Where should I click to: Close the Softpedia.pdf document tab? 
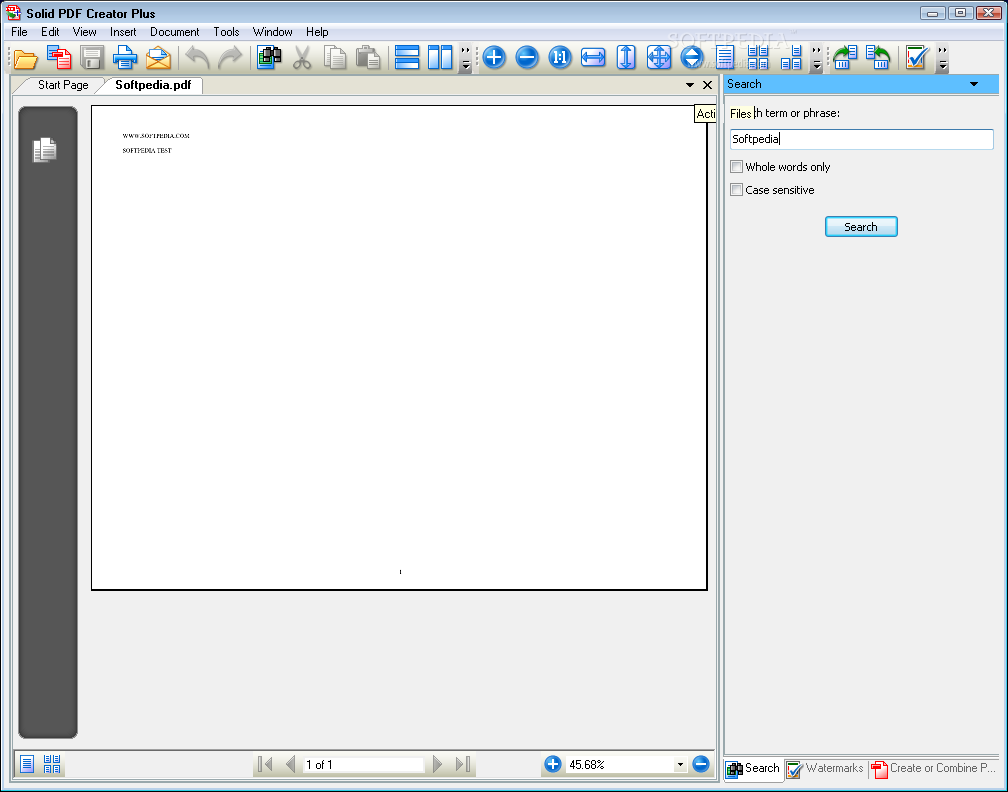point(708,85)
